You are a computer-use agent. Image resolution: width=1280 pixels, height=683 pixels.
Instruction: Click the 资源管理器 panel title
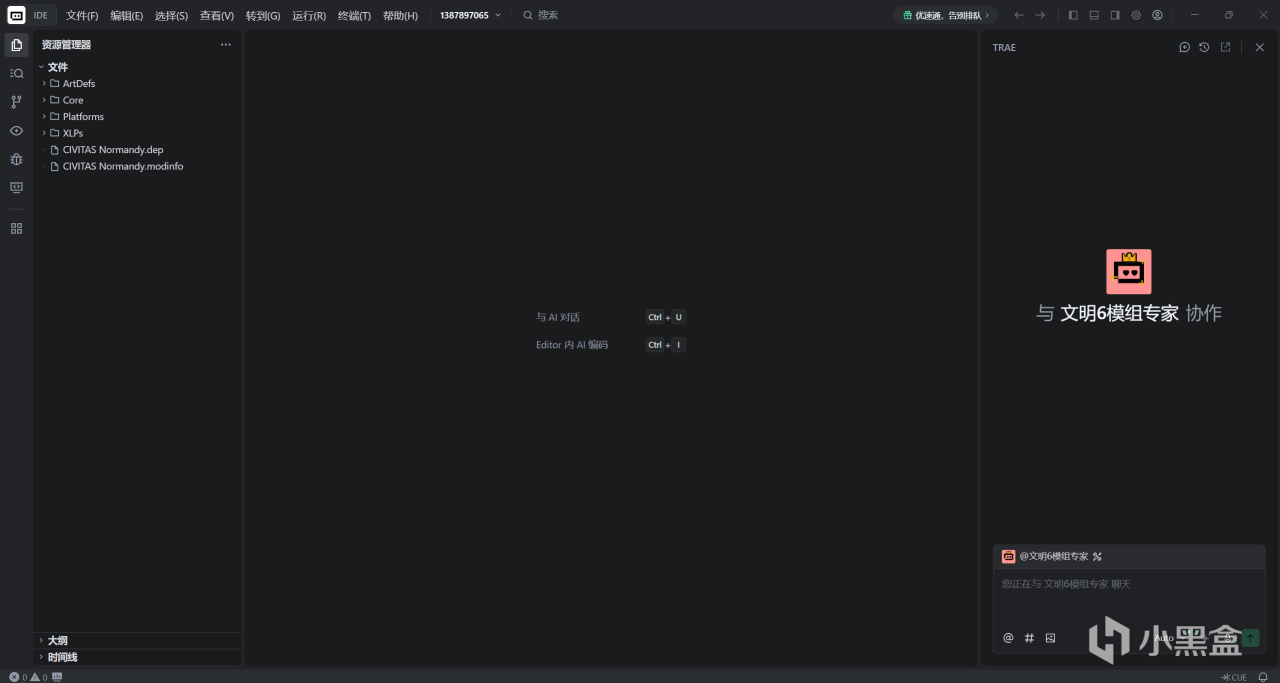[66, 45]
